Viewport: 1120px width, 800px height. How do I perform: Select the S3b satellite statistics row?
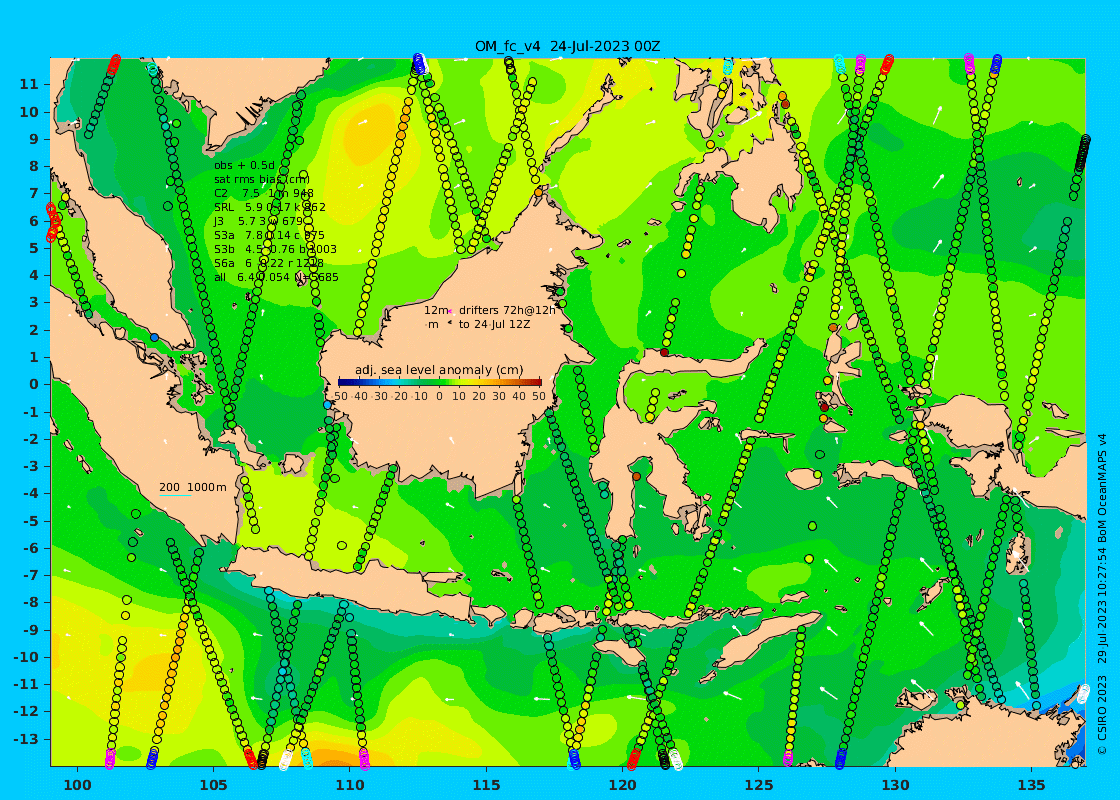click(x=275, y=249)
